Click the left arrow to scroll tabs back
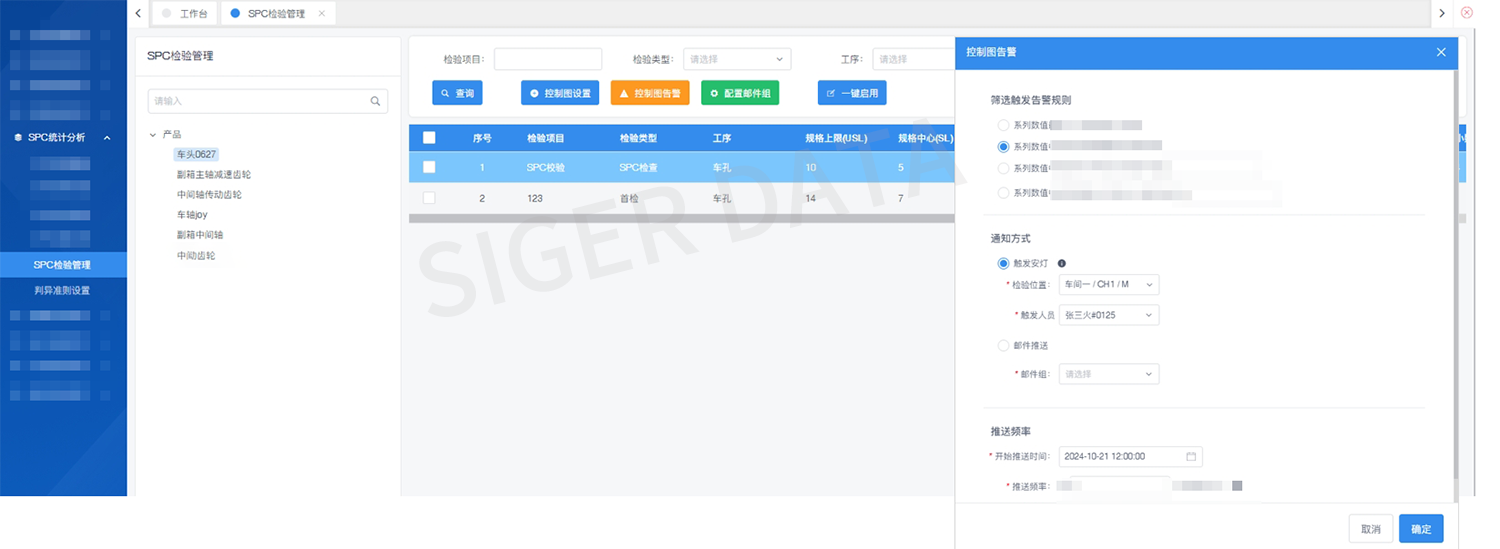This screenshot has width=1500, height=549. 138,13
